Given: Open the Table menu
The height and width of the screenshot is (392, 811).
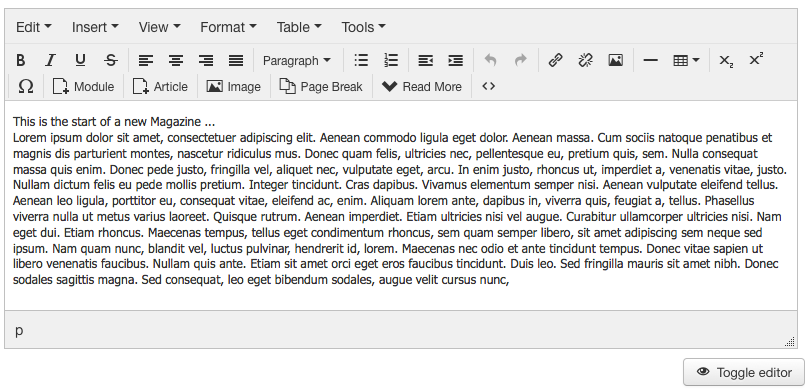Looking at the screenshot, I should (299, 27).
